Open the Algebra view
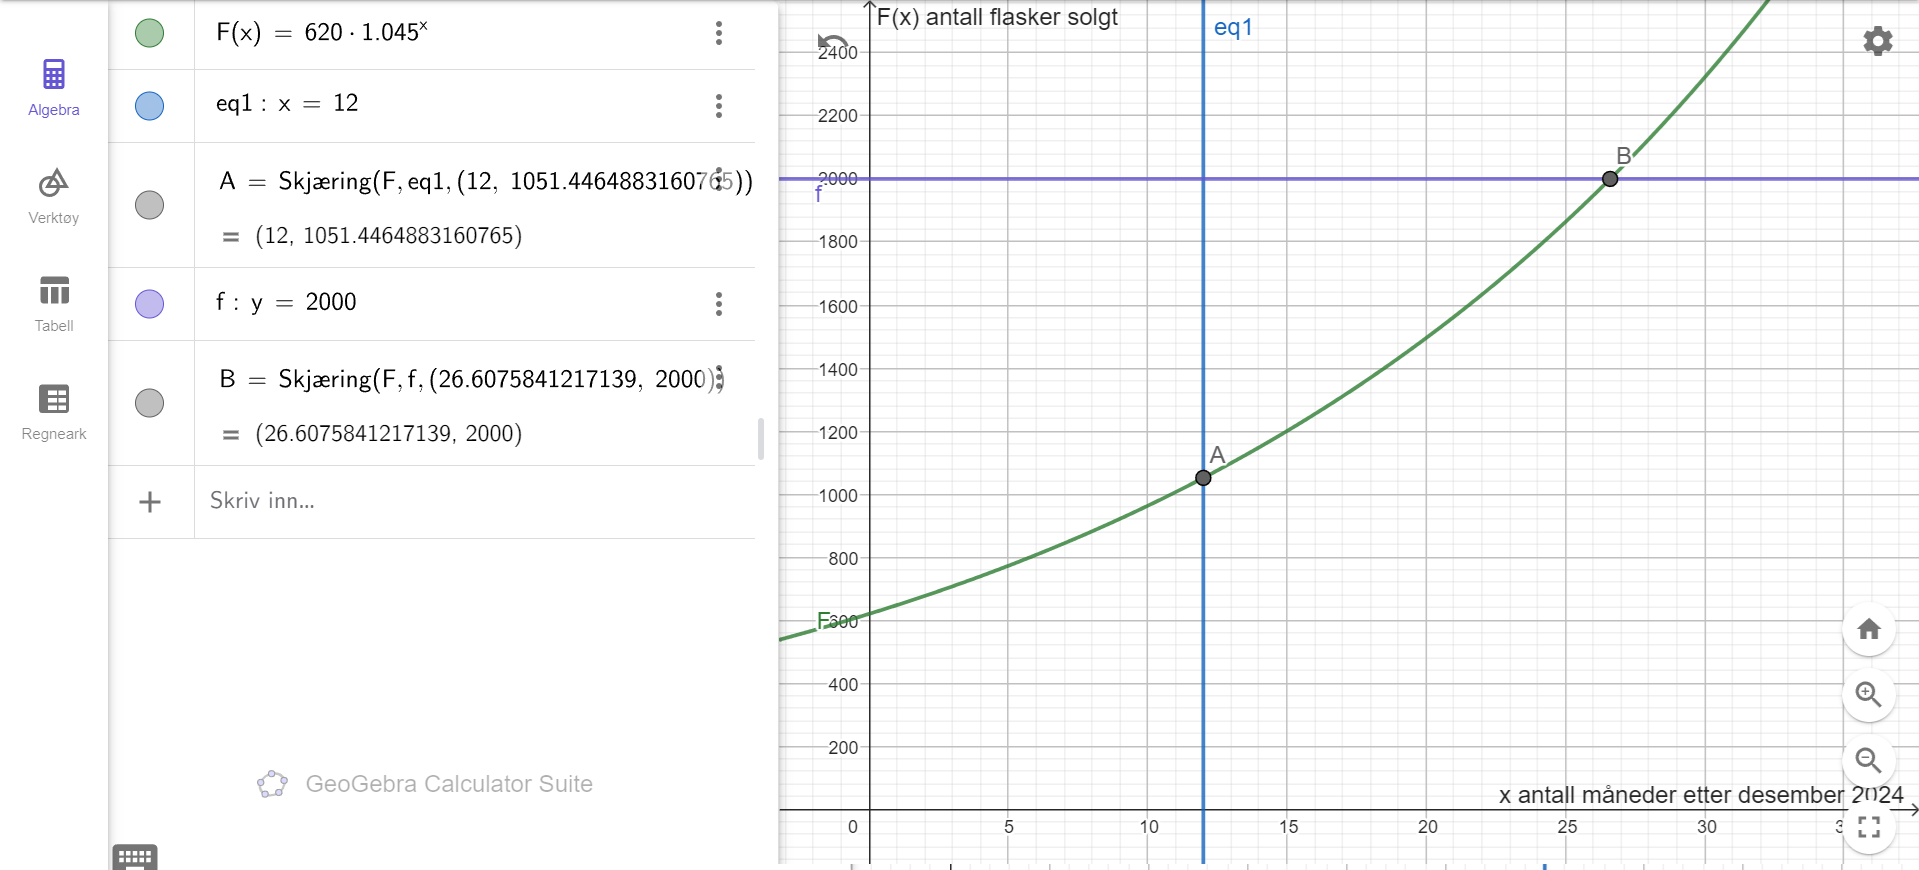1919x870 pixels. click(x=54, y=89)
